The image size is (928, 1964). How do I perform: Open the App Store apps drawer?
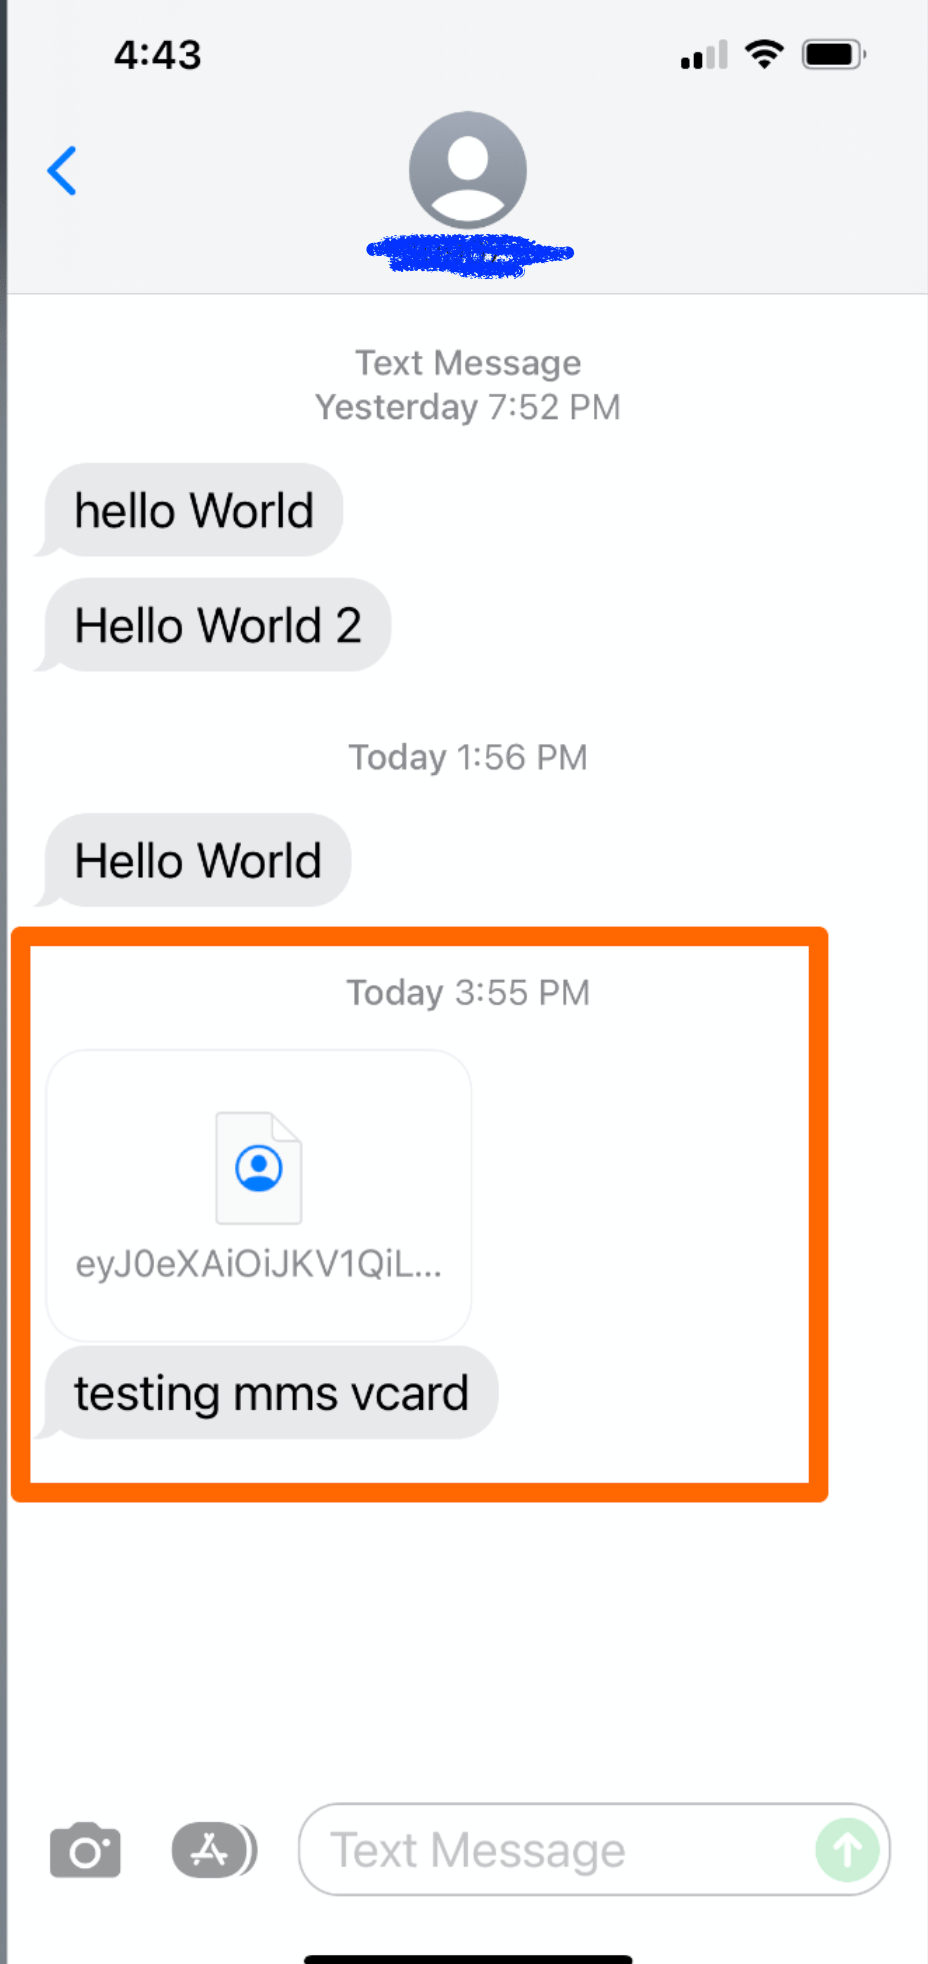214,1850
